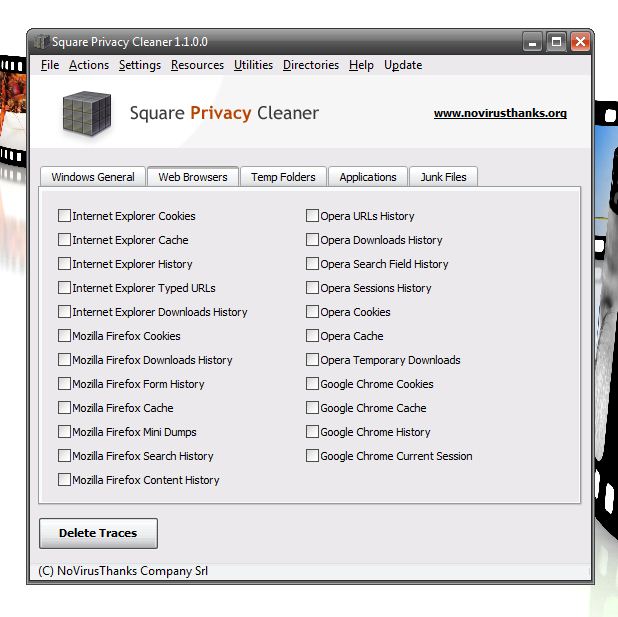Tick Mozilla Firefox Downloads History
The image size is (618, 617).
tap(64, 360)
